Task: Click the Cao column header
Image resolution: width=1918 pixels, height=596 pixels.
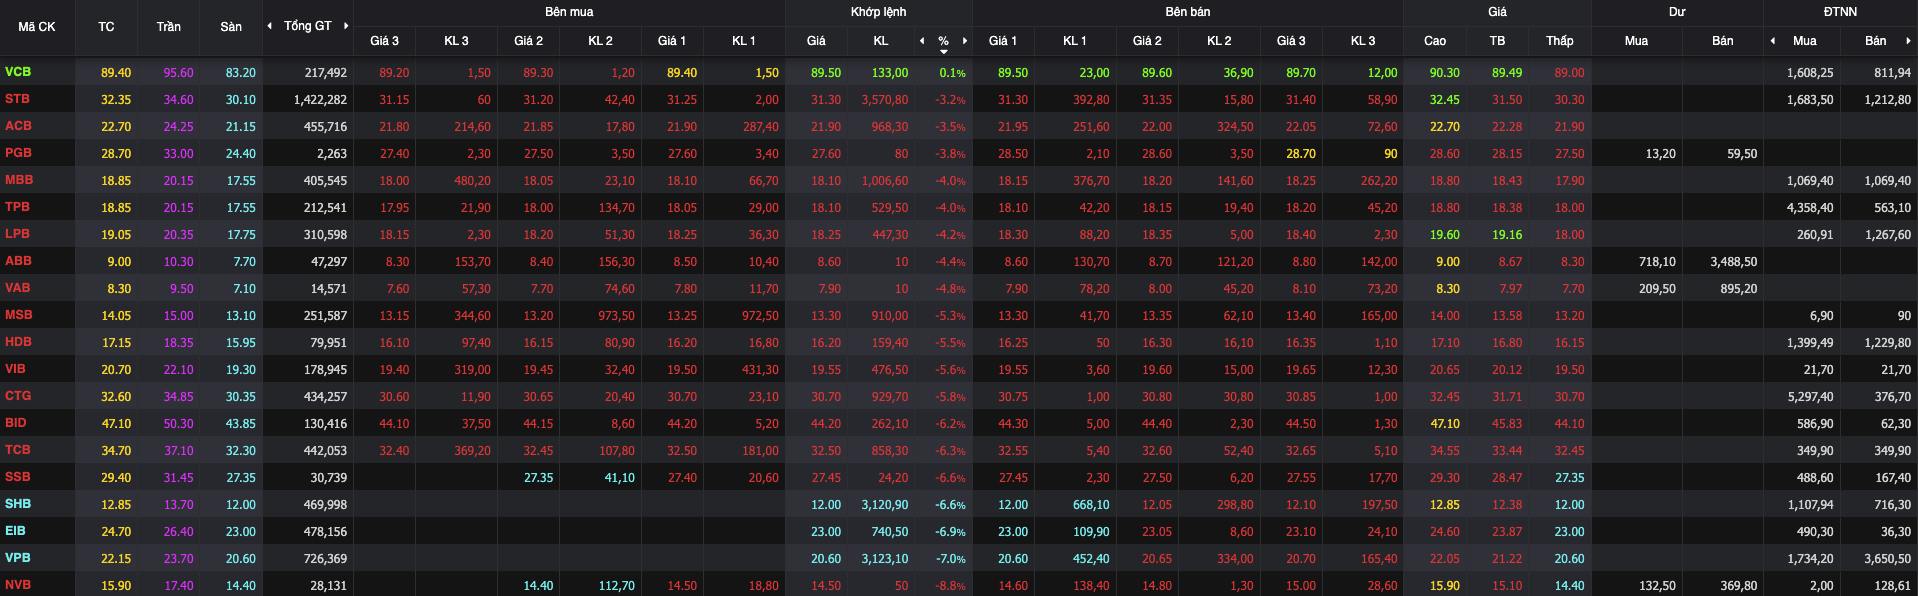Action: click(1435, 41)
